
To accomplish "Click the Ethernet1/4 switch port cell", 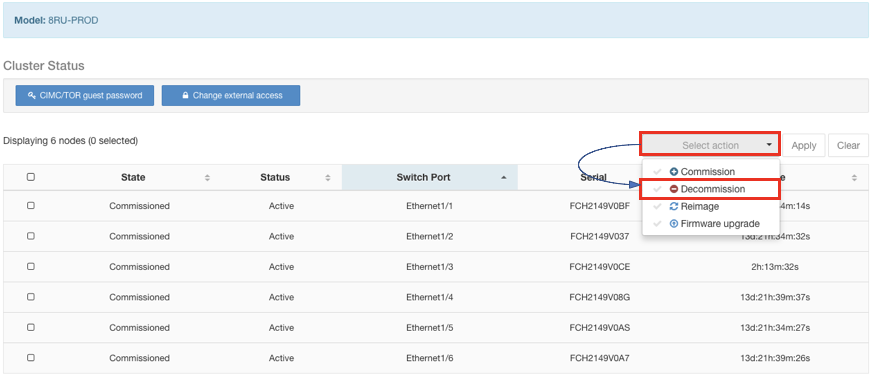I will click(429, 297).
